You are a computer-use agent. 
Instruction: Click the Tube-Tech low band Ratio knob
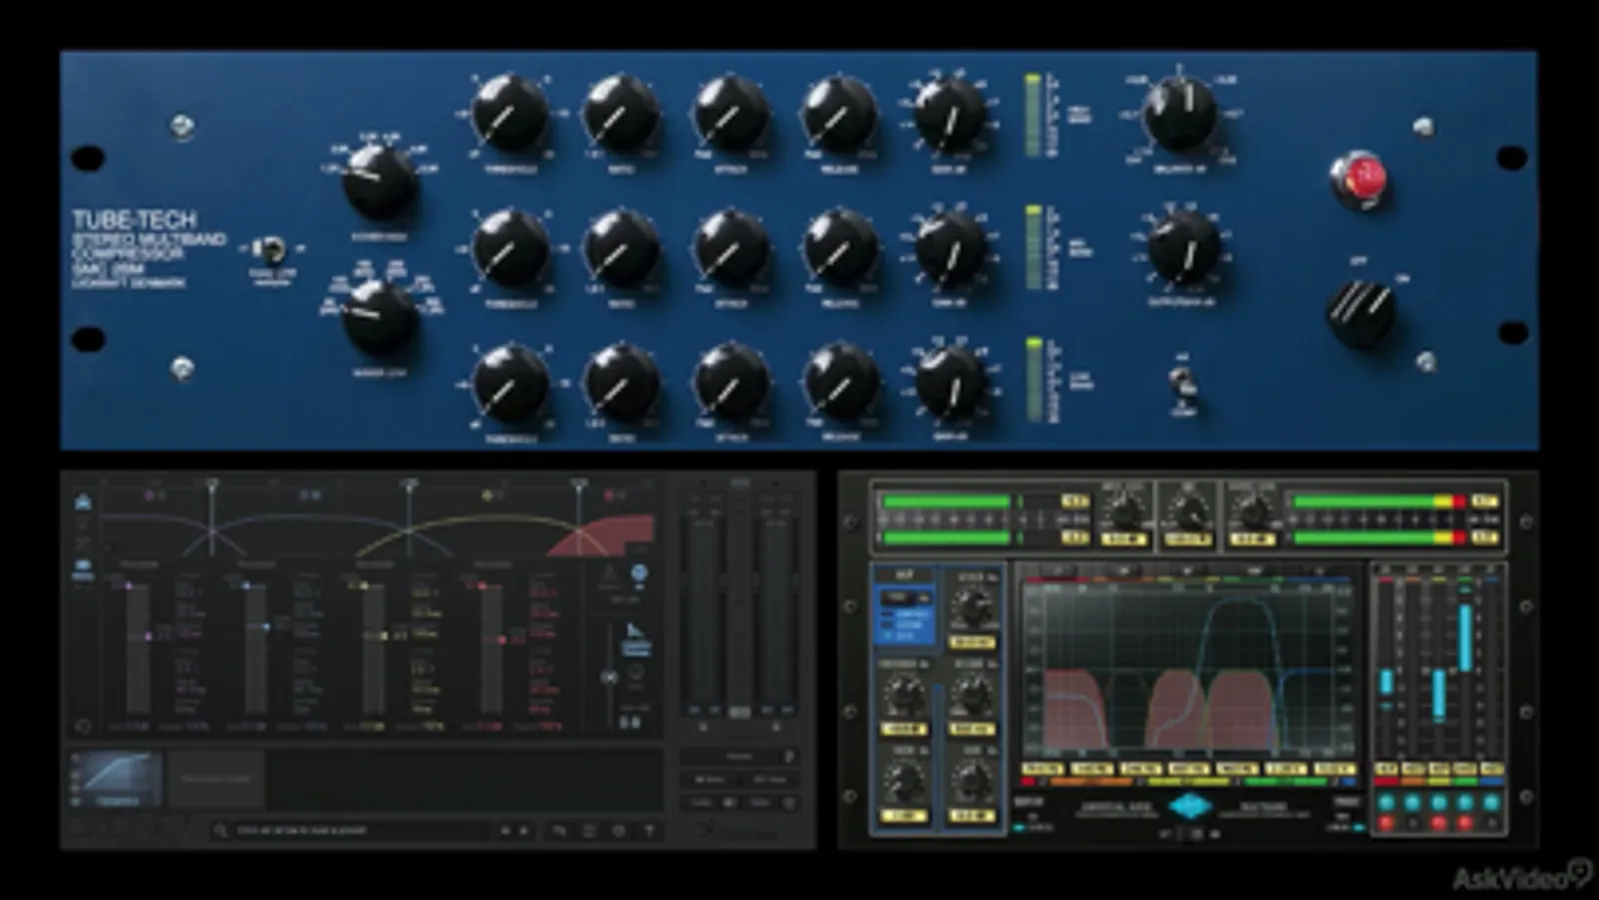pyautogui.click(x=621, y=382)
